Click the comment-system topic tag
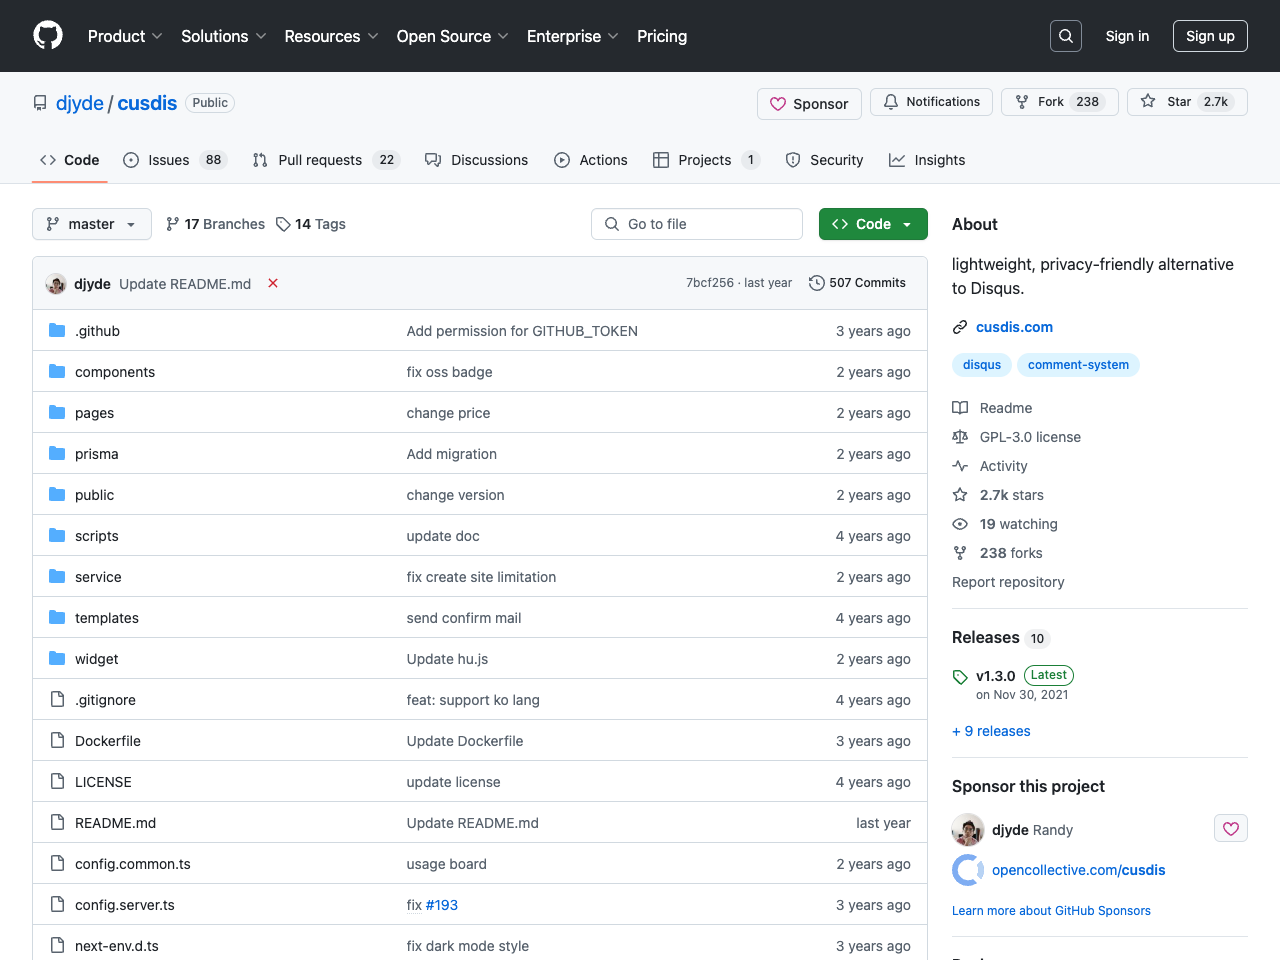The height and width of the screenshot is (960, 1280). click(1078, 365)
